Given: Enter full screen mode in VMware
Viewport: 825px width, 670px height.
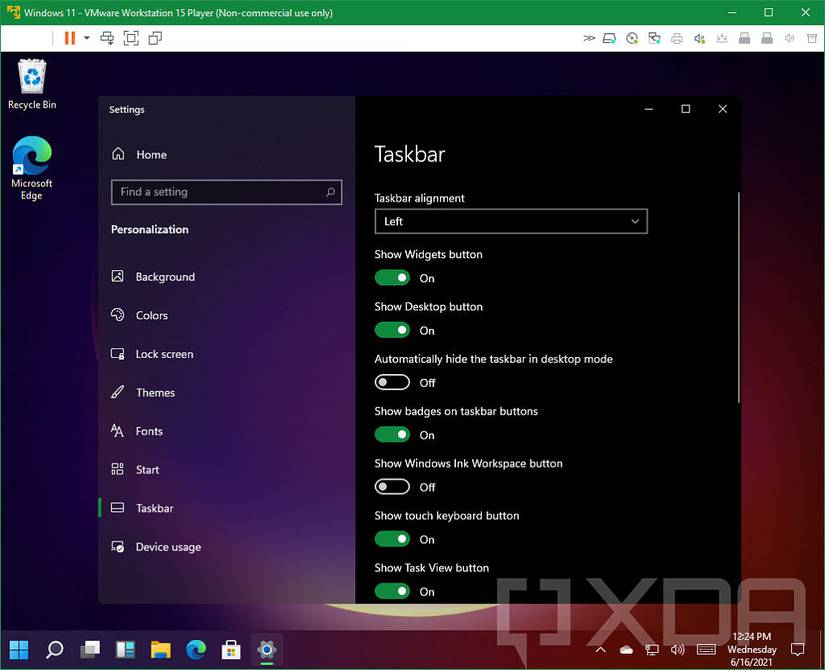Looking at the screenshot, I should point(131,38).
